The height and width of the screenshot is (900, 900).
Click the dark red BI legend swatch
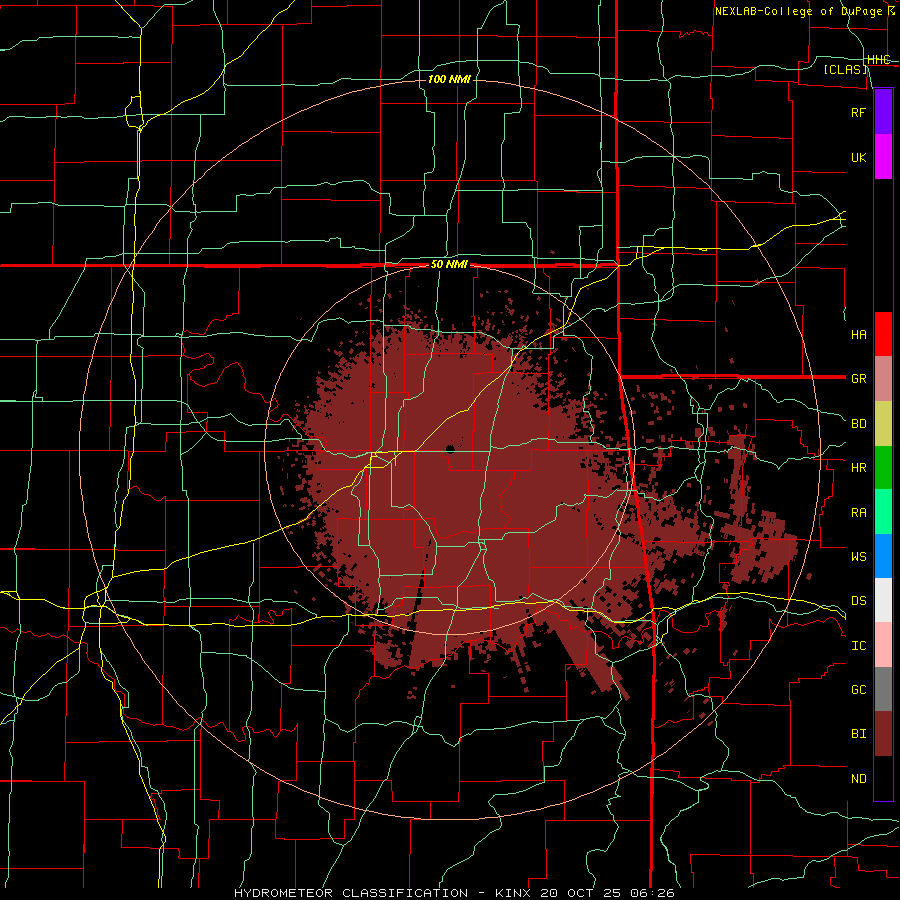[883, 734]
